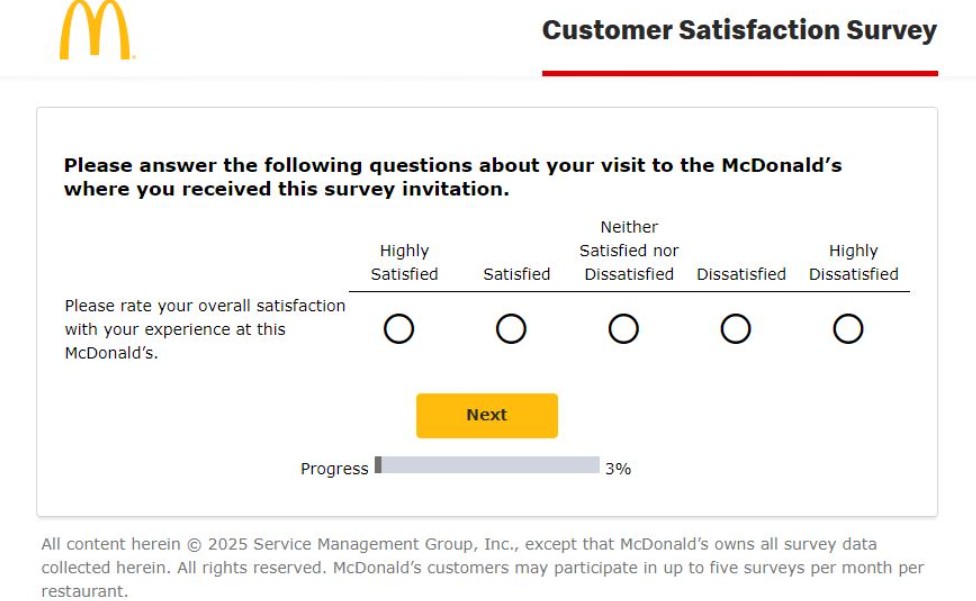The image size is (976, 601).
Task: Click the Dissatisfied column header label
Action: pyautogui.click(x=740, y=273)
